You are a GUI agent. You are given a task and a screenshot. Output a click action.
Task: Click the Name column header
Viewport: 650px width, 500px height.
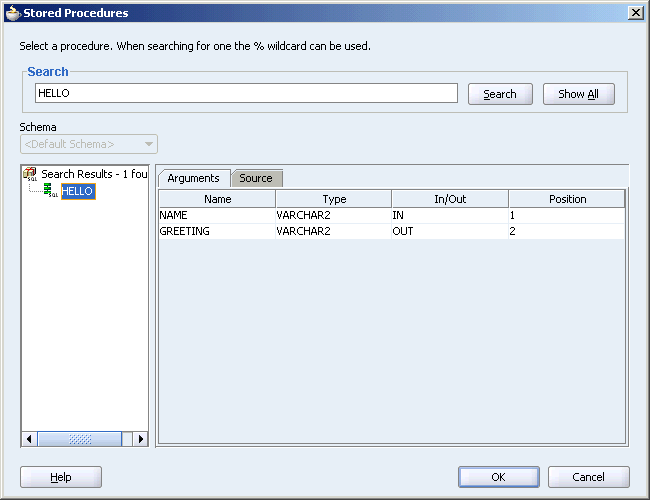coord(217,199)
